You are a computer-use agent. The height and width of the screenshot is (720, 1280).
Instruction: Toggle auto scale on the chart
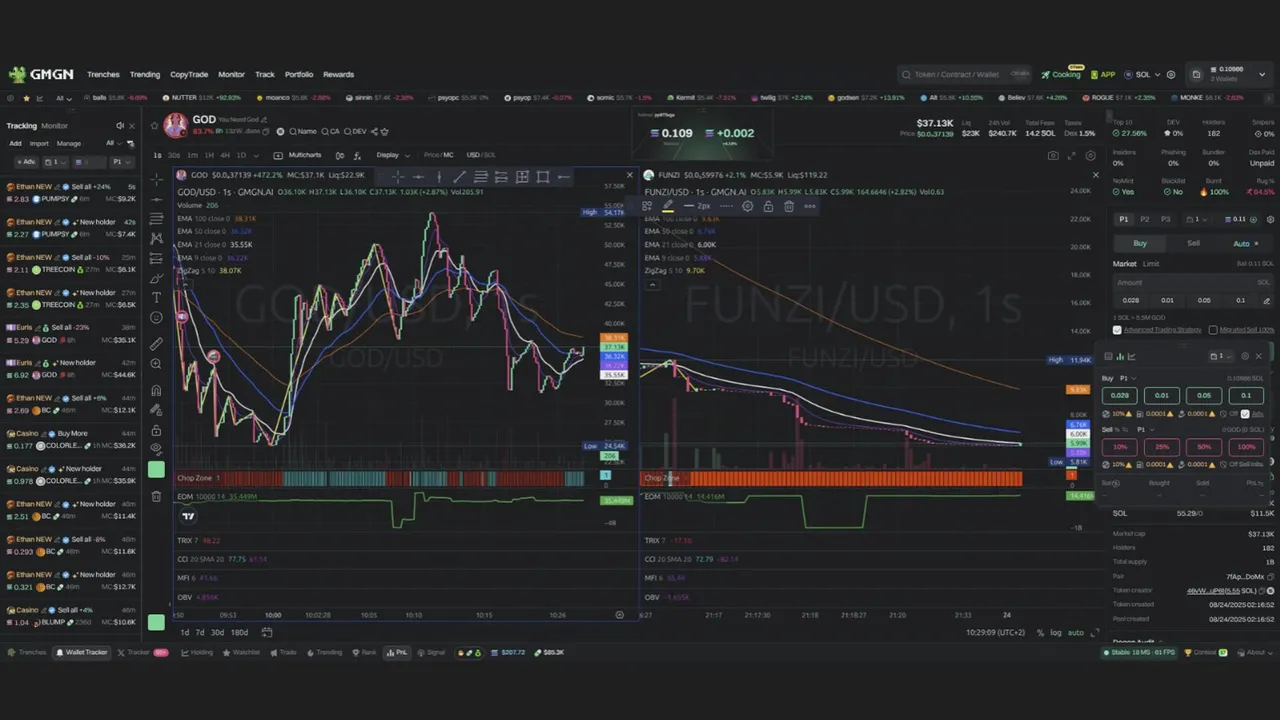pos(1076,633)
